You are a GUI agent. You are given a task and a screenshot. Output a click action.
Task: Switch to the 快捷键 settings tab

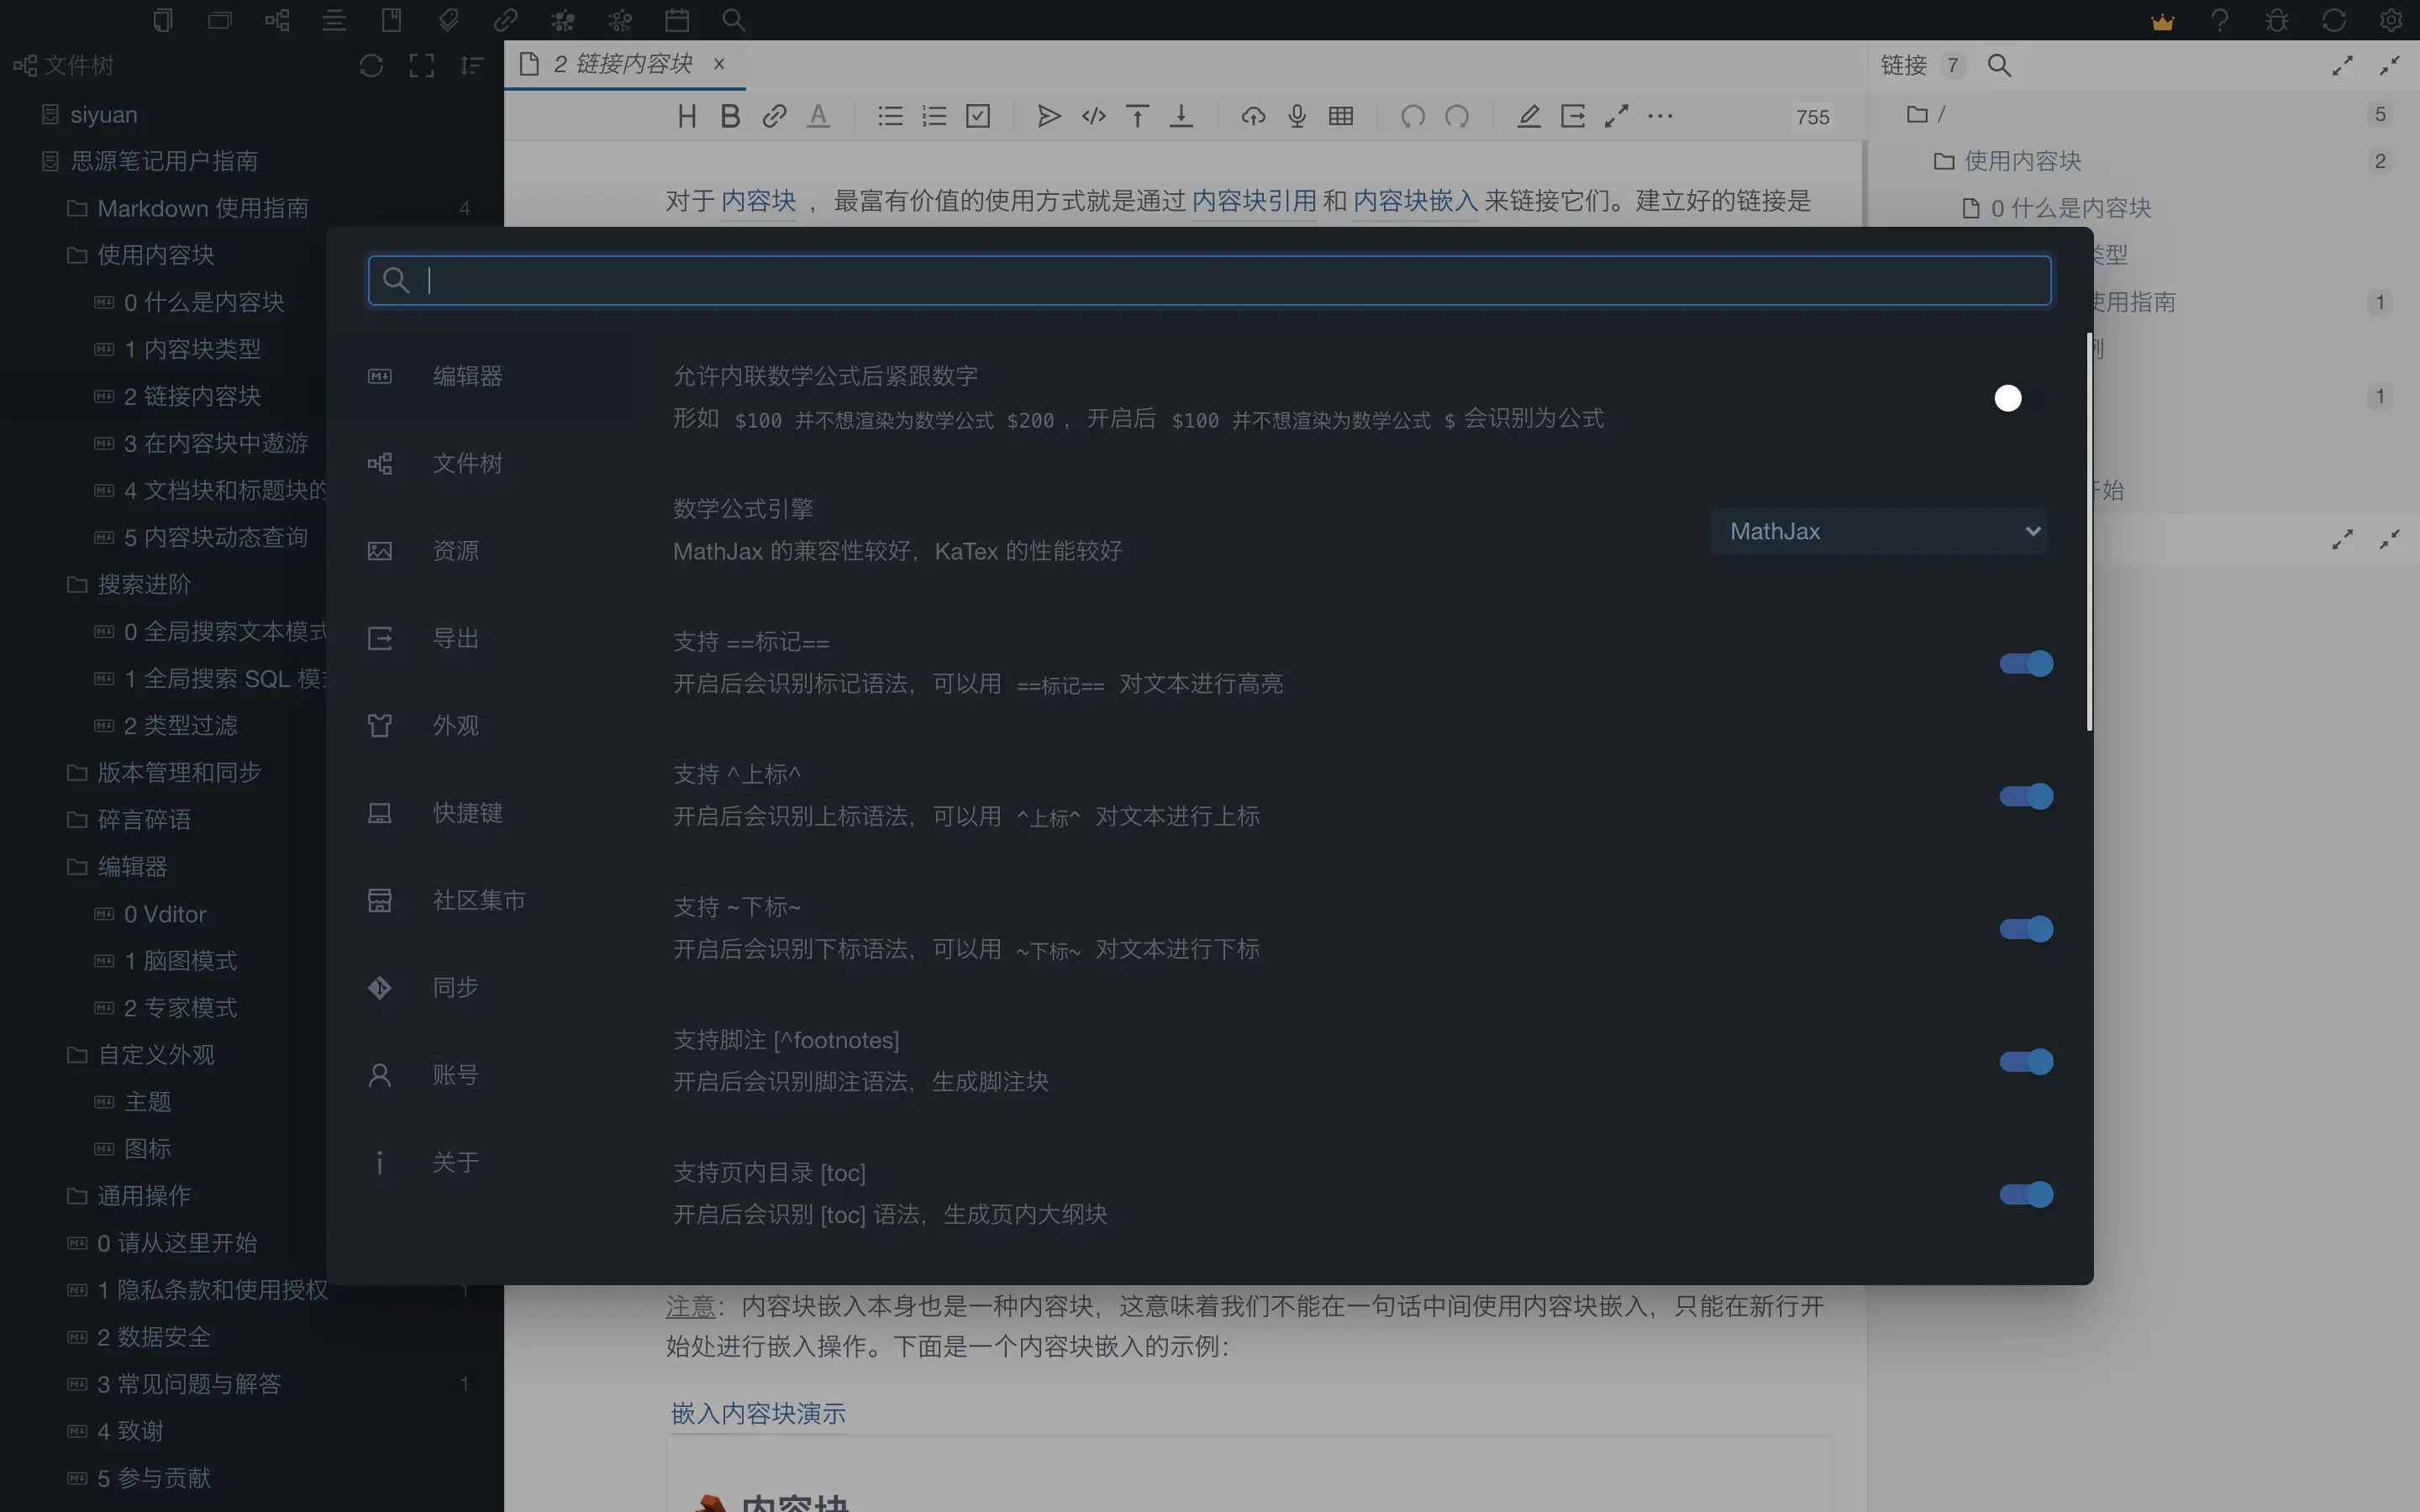coord(467,813)
